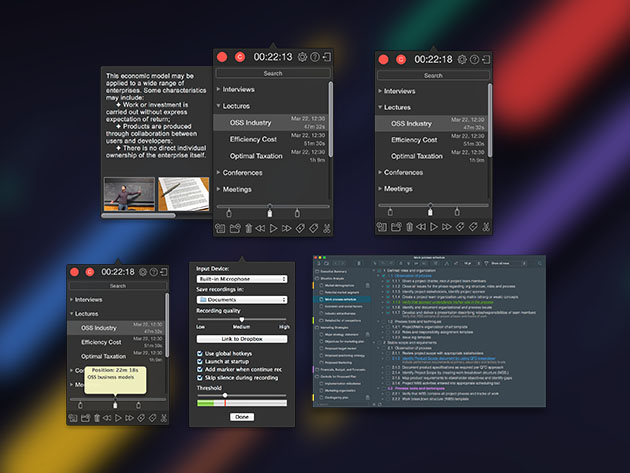Open the help question-mark icon in 00:22:13 window
This screenshot has width=630, height=473.
click(315, 57)
